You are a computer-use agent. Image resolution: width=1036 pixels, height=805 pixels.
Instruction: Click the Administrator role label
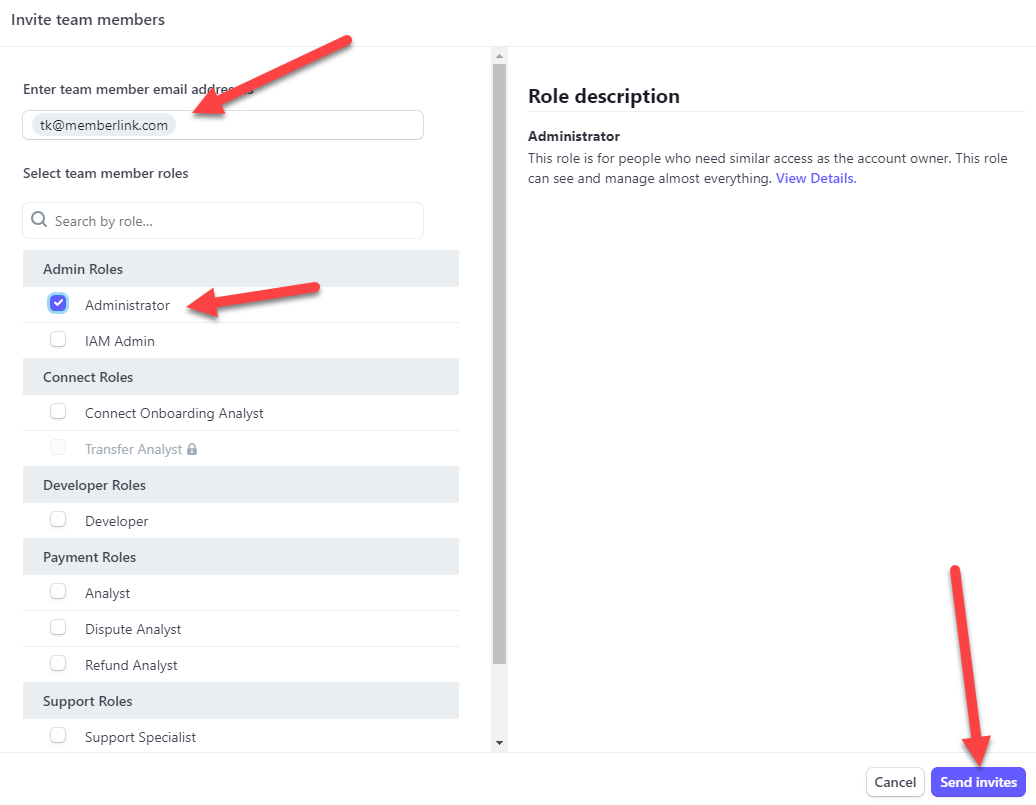click(x=128, y=305)
